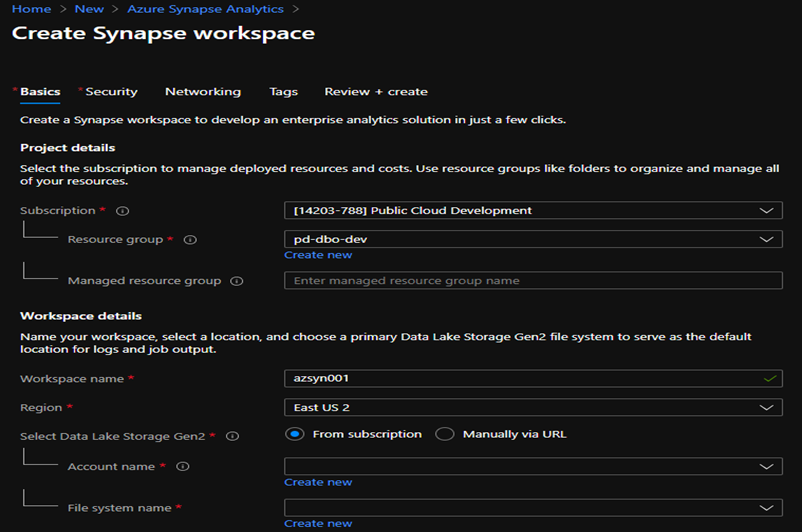This screenshot has width=802, height=532.
Task: Go to New in the breadcrumb
Action: (89, 9)
